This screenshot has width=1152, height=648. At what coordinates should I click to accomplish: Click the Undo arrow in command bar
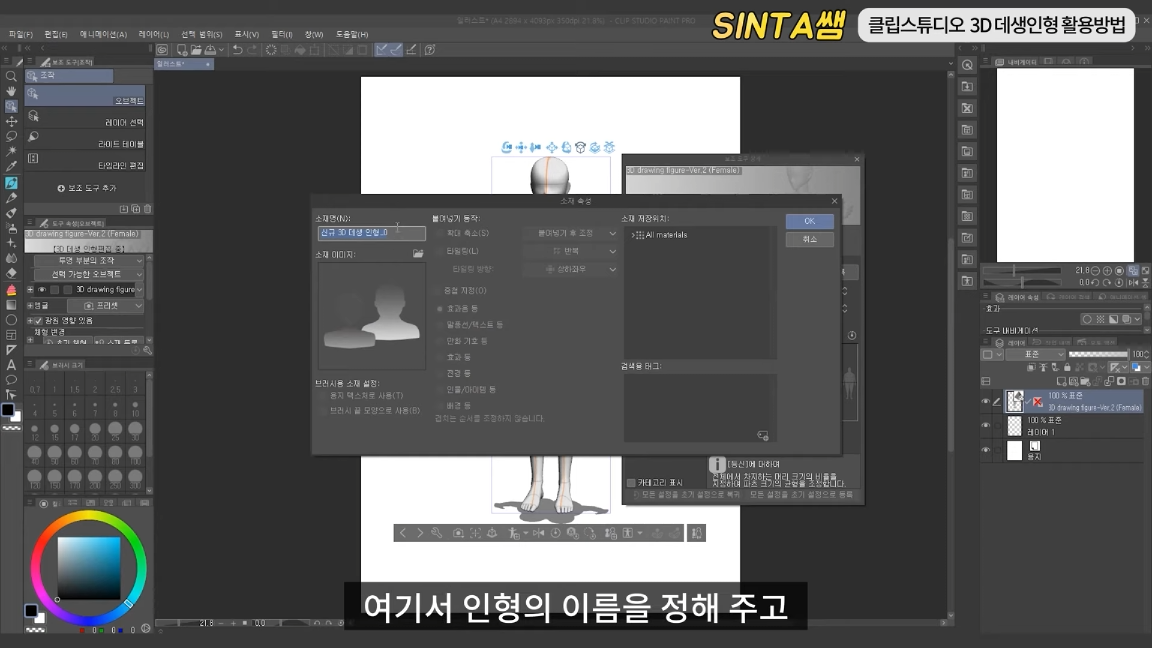click(237, 50)
